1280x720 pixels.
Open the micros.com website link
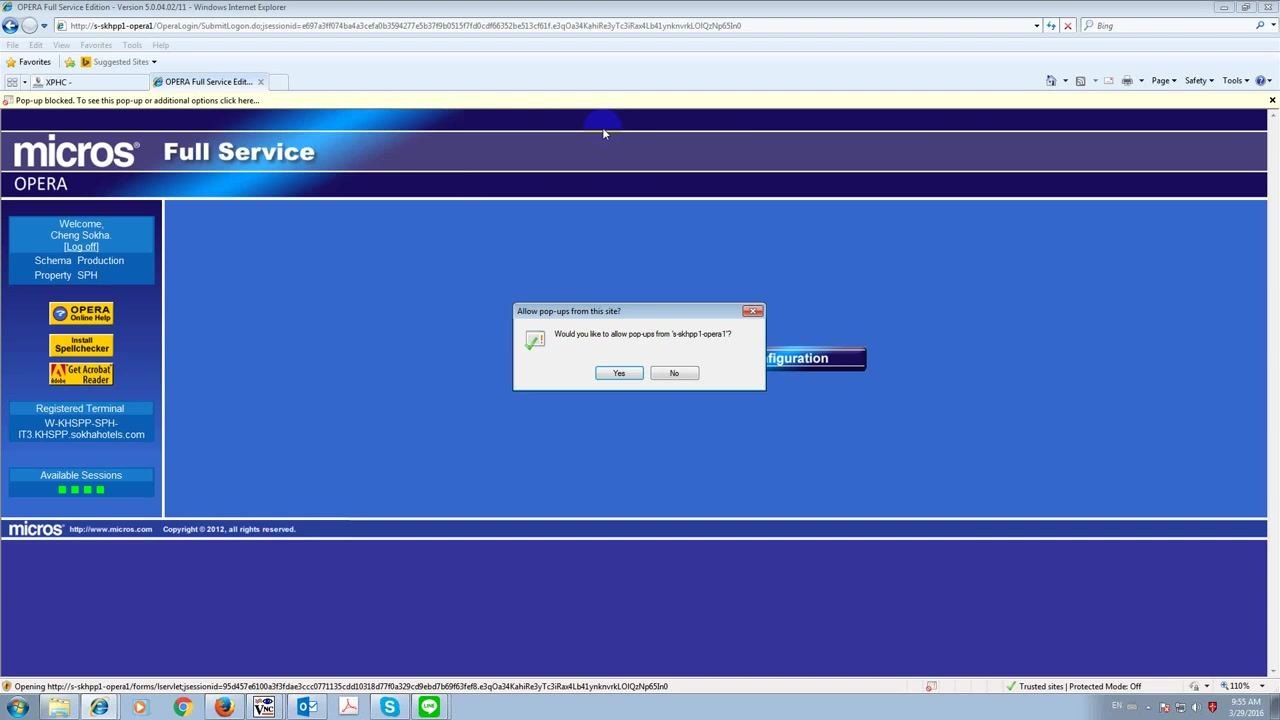click(x=110, y=529)
